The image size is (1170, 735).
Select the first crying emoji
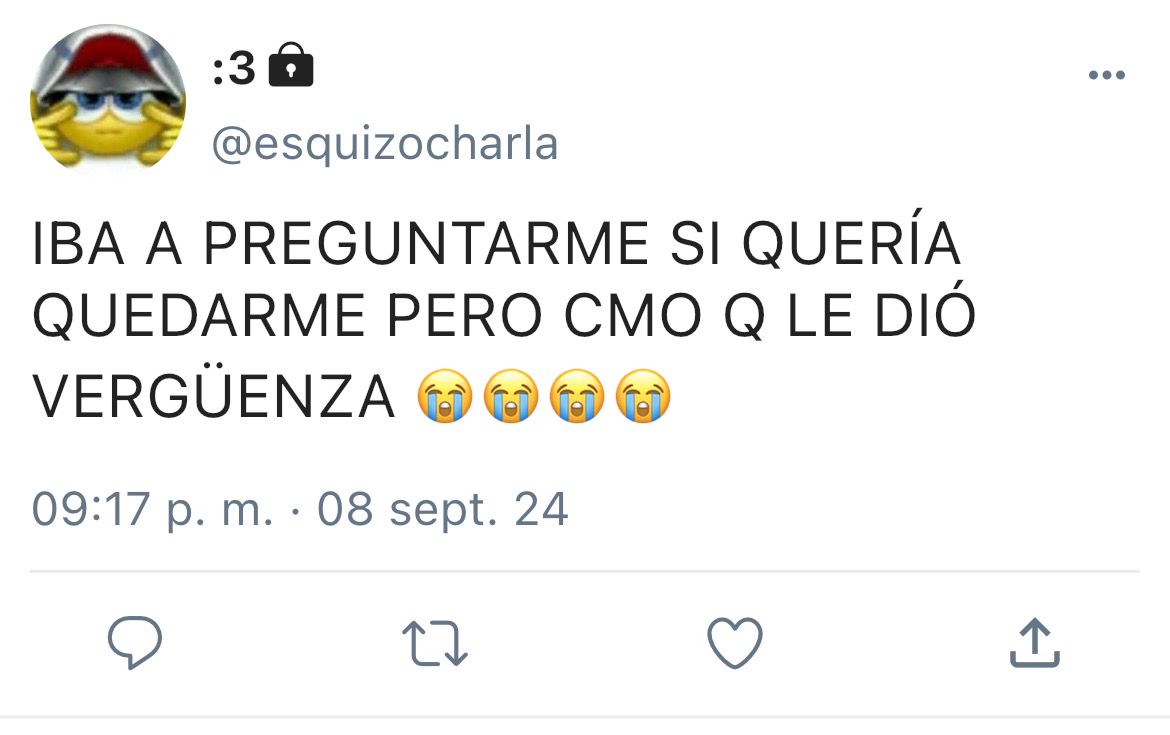click(445, 395)
